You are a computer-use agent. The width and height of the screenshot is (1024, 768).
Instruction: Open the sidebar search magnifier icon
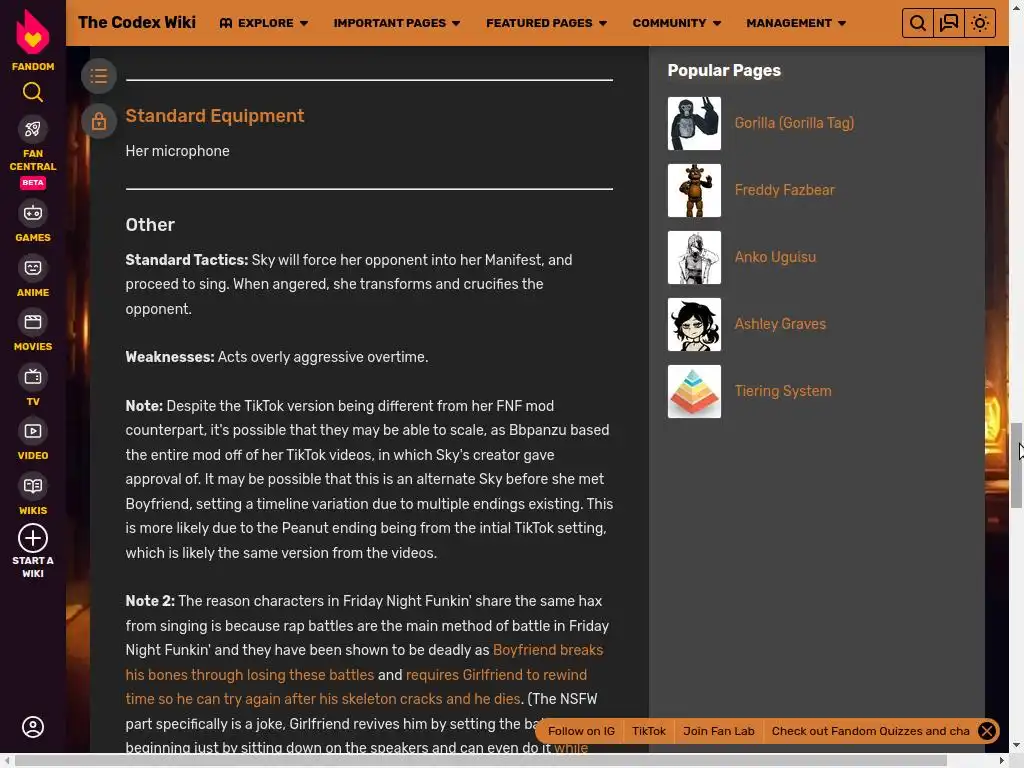[x=33, y=92]
